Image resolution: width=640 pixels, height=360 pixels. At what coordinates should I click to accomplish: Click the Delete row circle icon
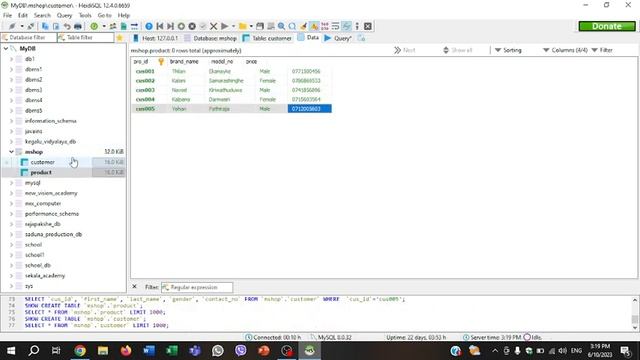[192, 26]
